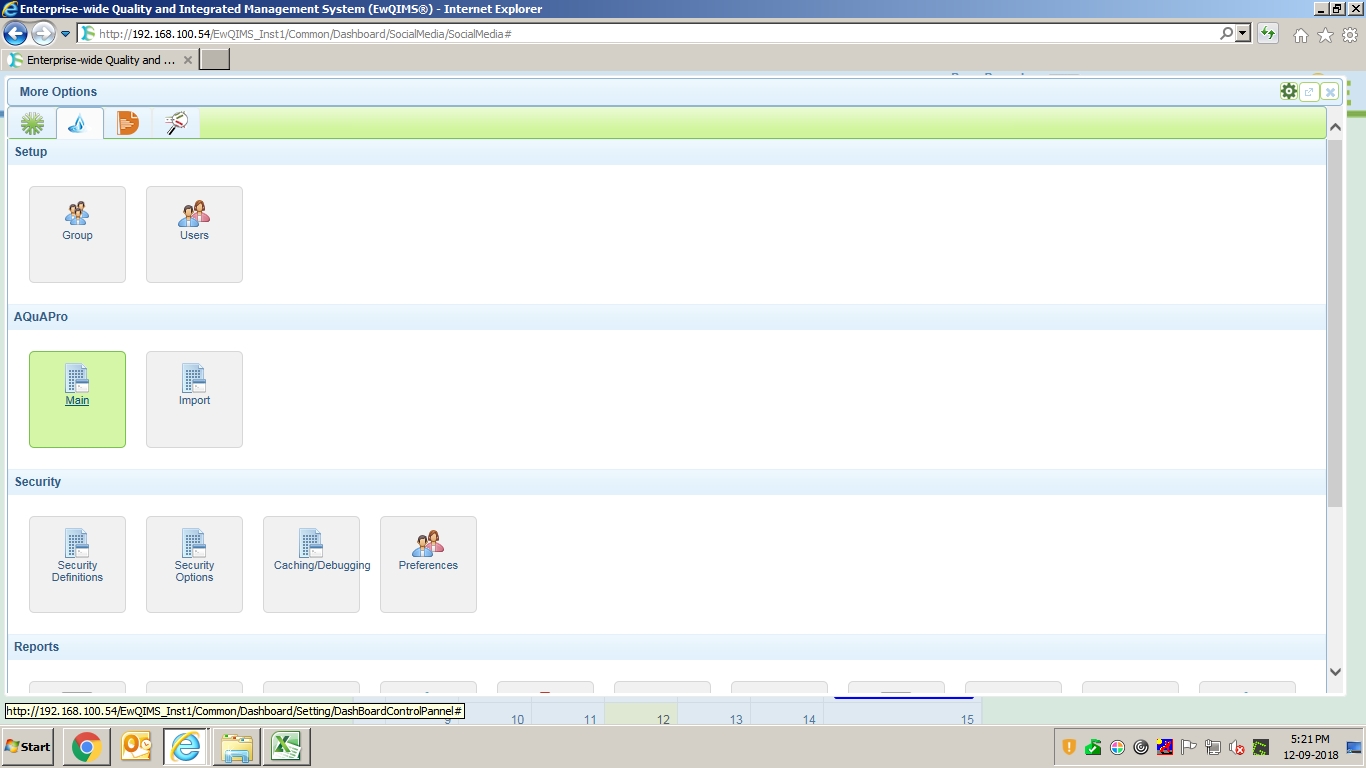Click the network tray icon

(x=1213, y=747)
